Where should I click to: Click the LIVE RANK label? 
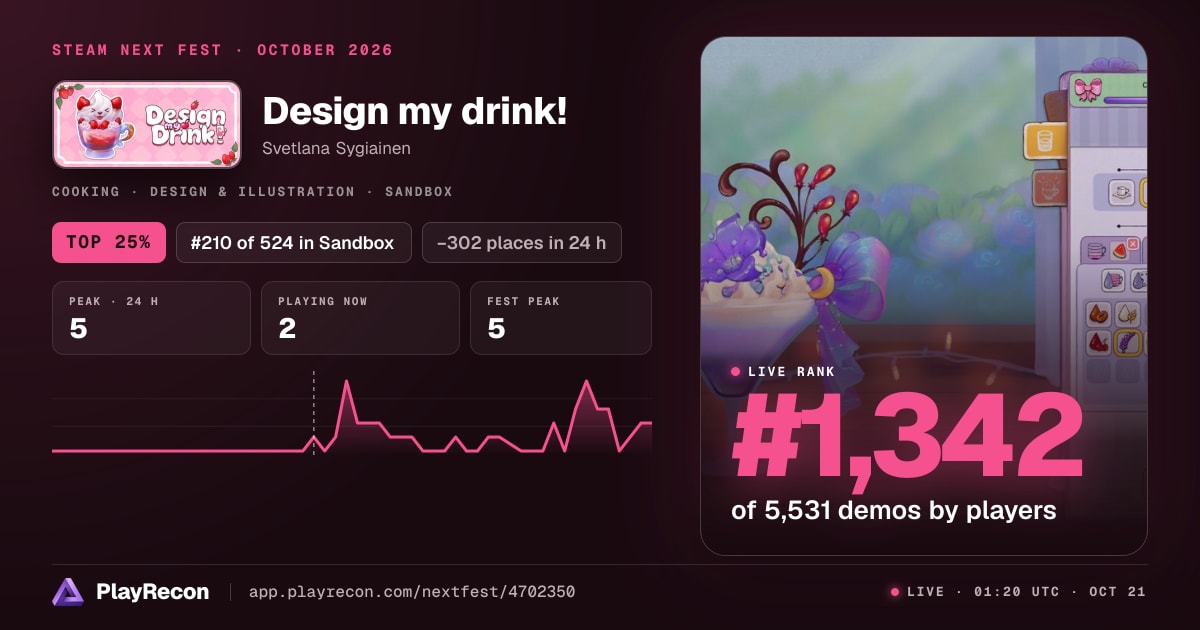tap(791, 371)
